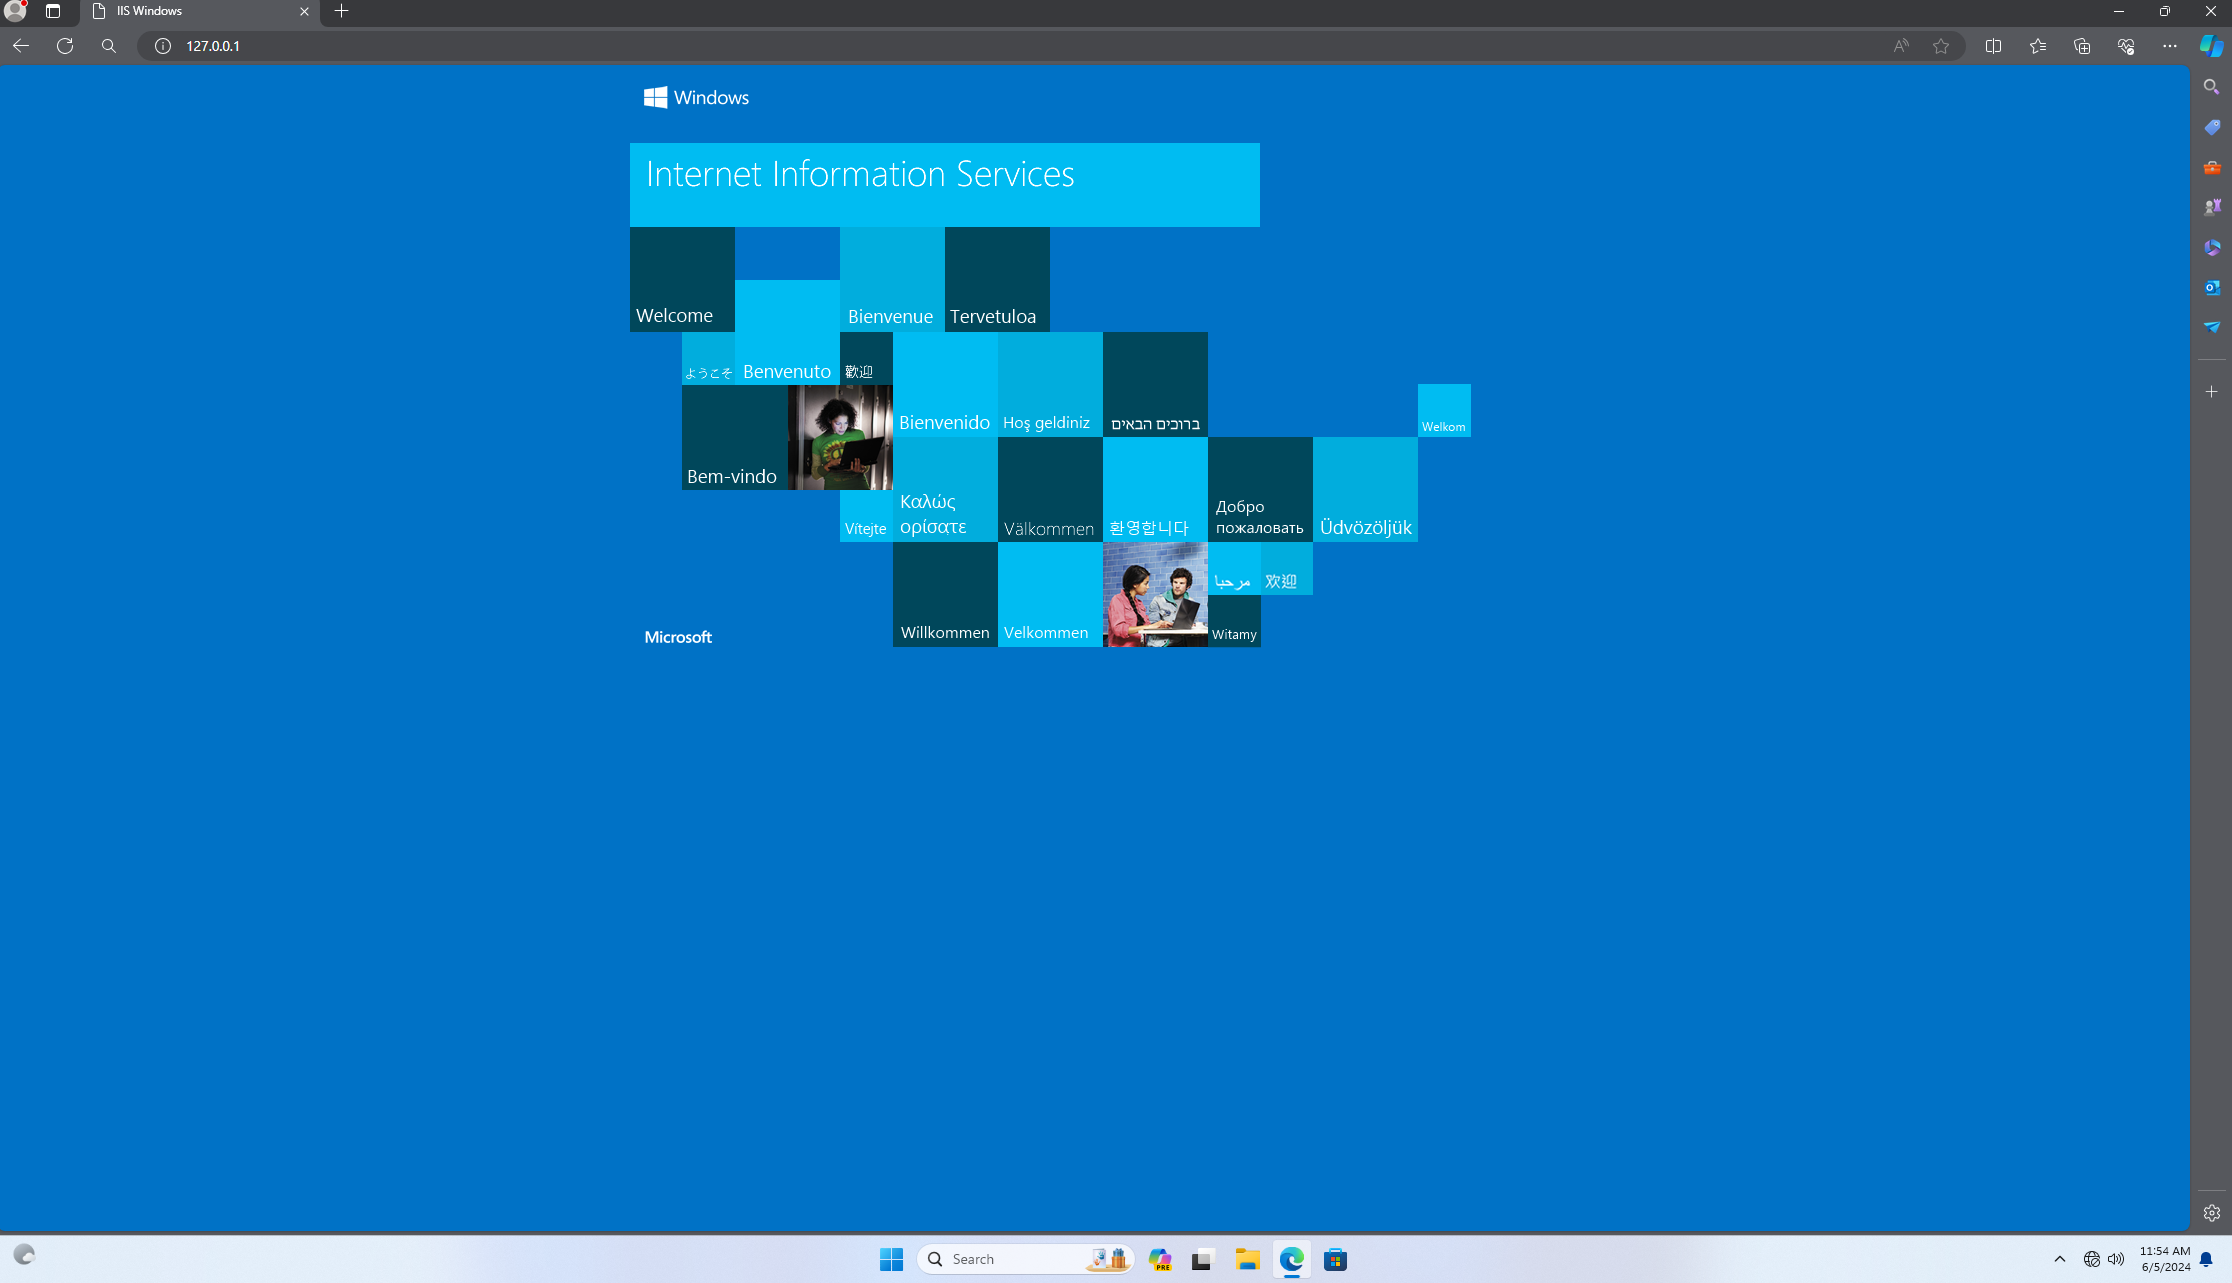Close the IIS Windows tab
Viewport: 2232px width, 1283px height.
304,12
